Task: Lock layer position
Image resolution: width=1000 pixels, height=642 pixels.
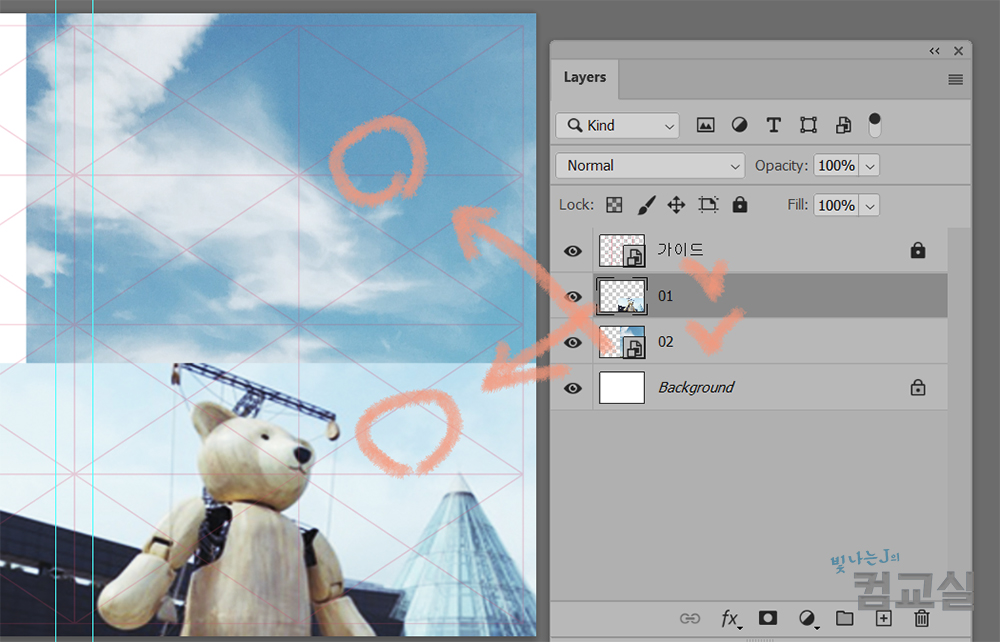Action: click(x=676, y=205)
